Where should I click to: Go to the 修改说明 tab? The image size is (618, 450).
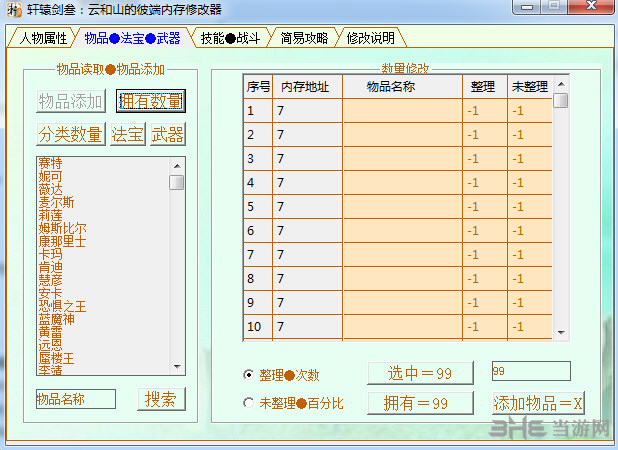(370, 38)
